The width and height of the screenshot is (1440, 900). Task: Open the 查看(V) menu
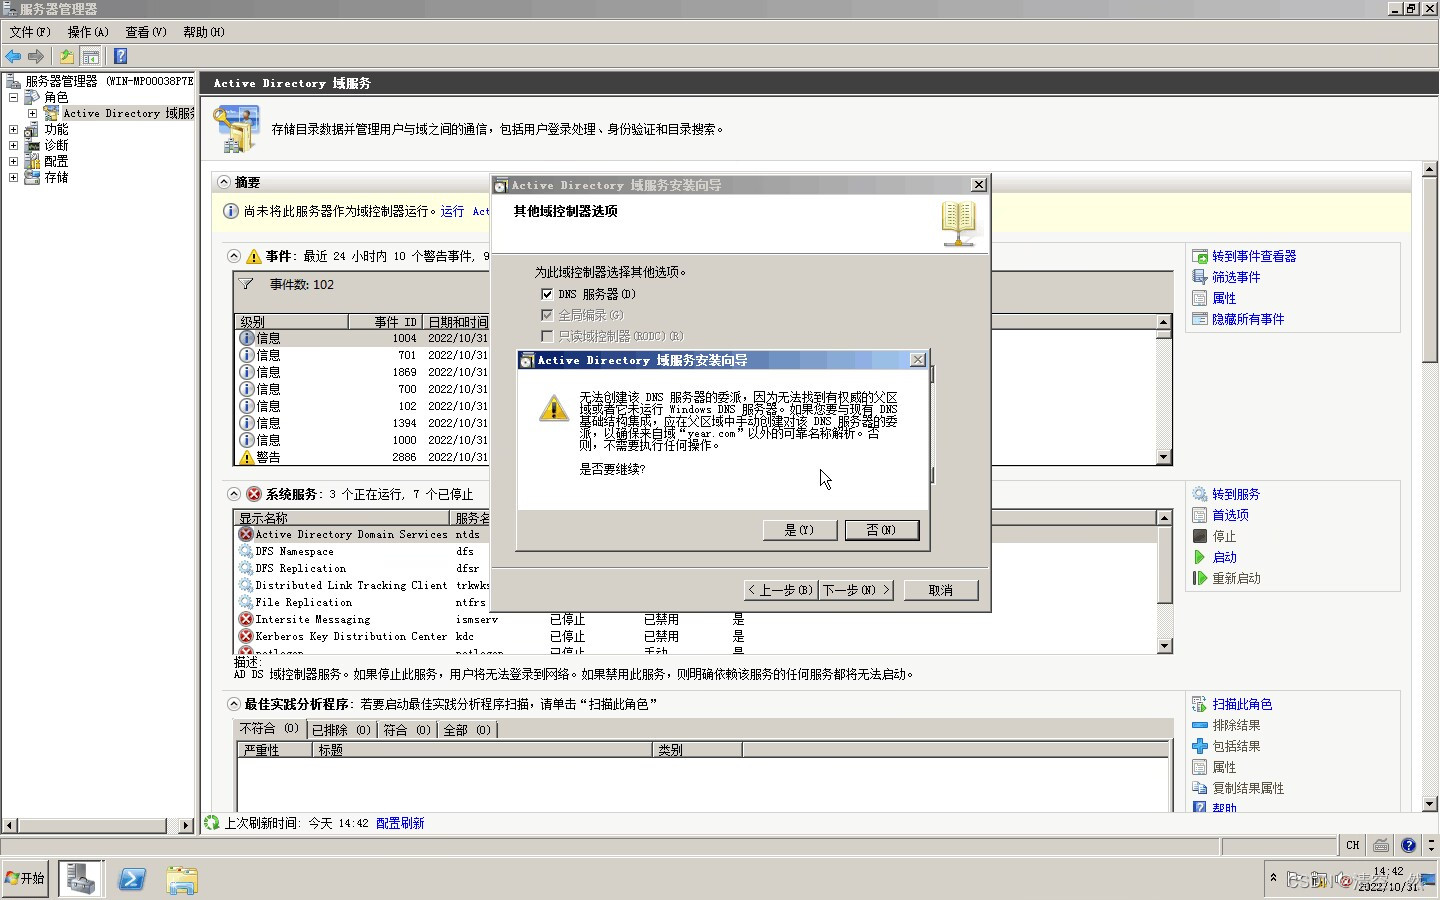146,32
